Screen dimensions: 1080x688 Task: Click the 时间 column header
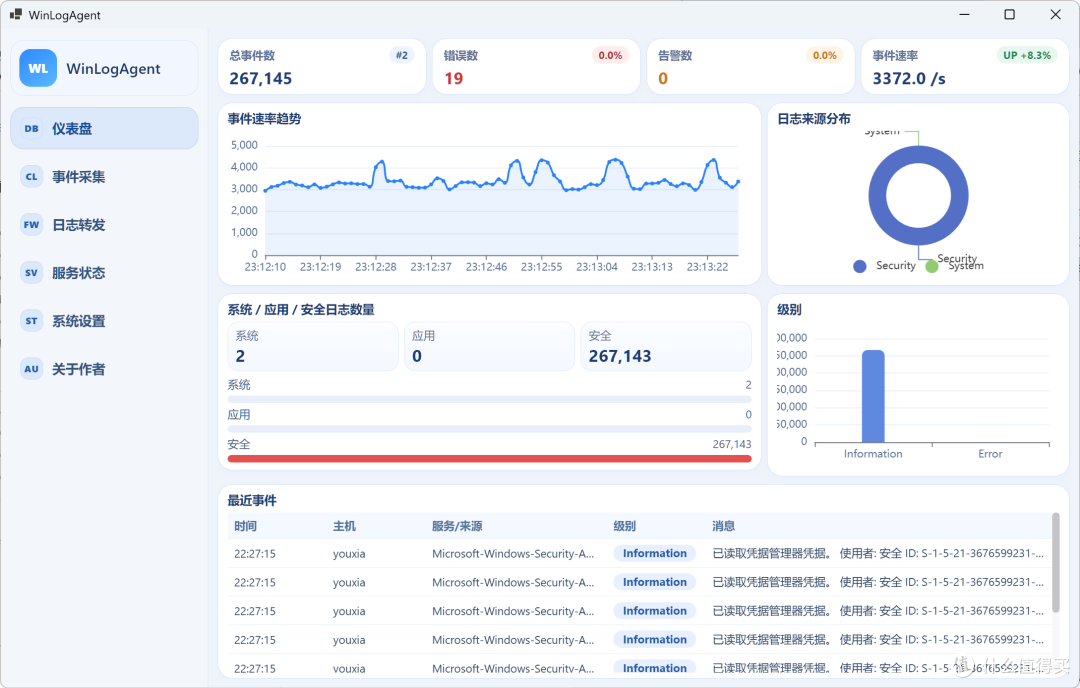click(245, 526)
